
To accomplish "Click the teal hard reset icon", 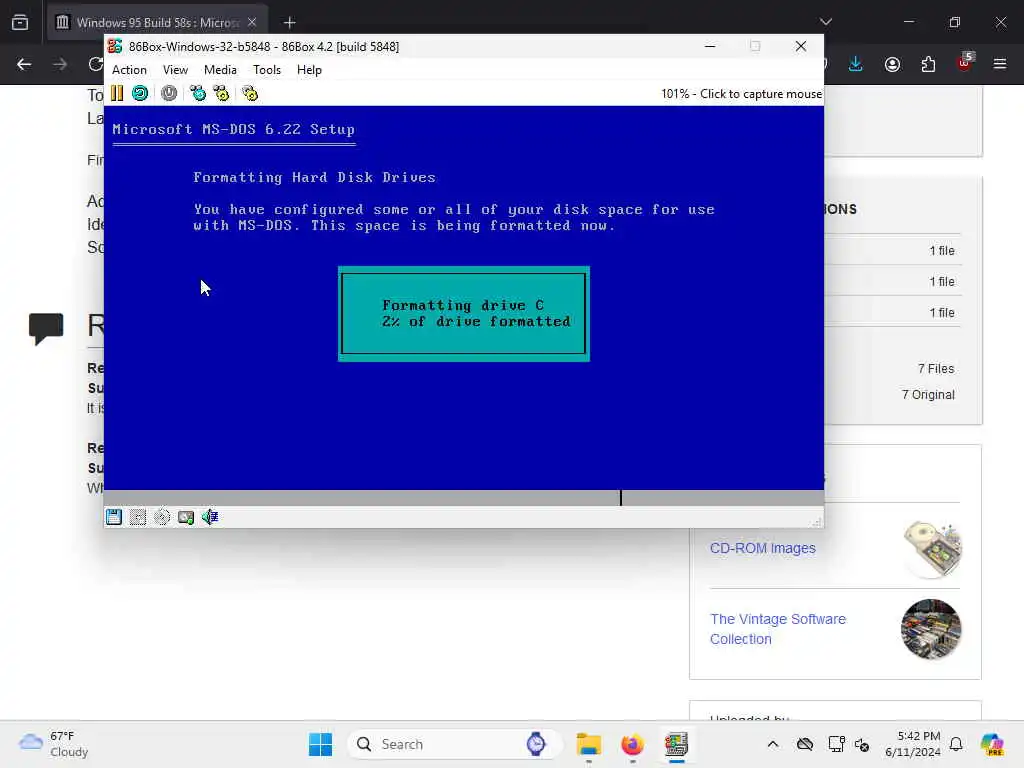I will pos(140,93).
